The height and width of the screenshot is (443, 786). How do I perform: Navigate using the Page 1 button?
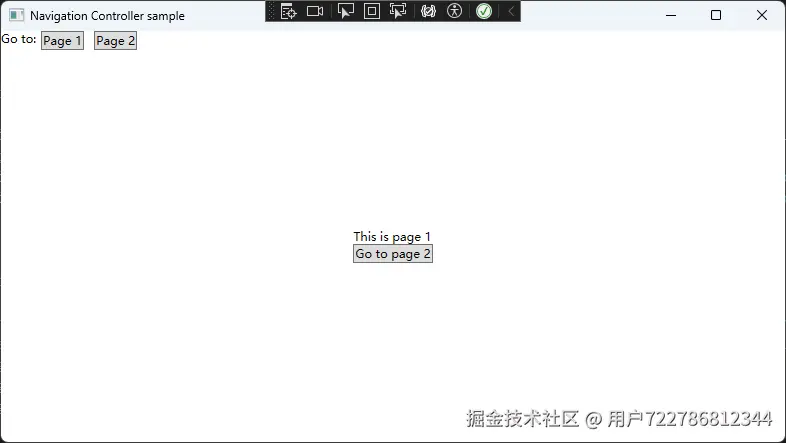pos(62,41)
